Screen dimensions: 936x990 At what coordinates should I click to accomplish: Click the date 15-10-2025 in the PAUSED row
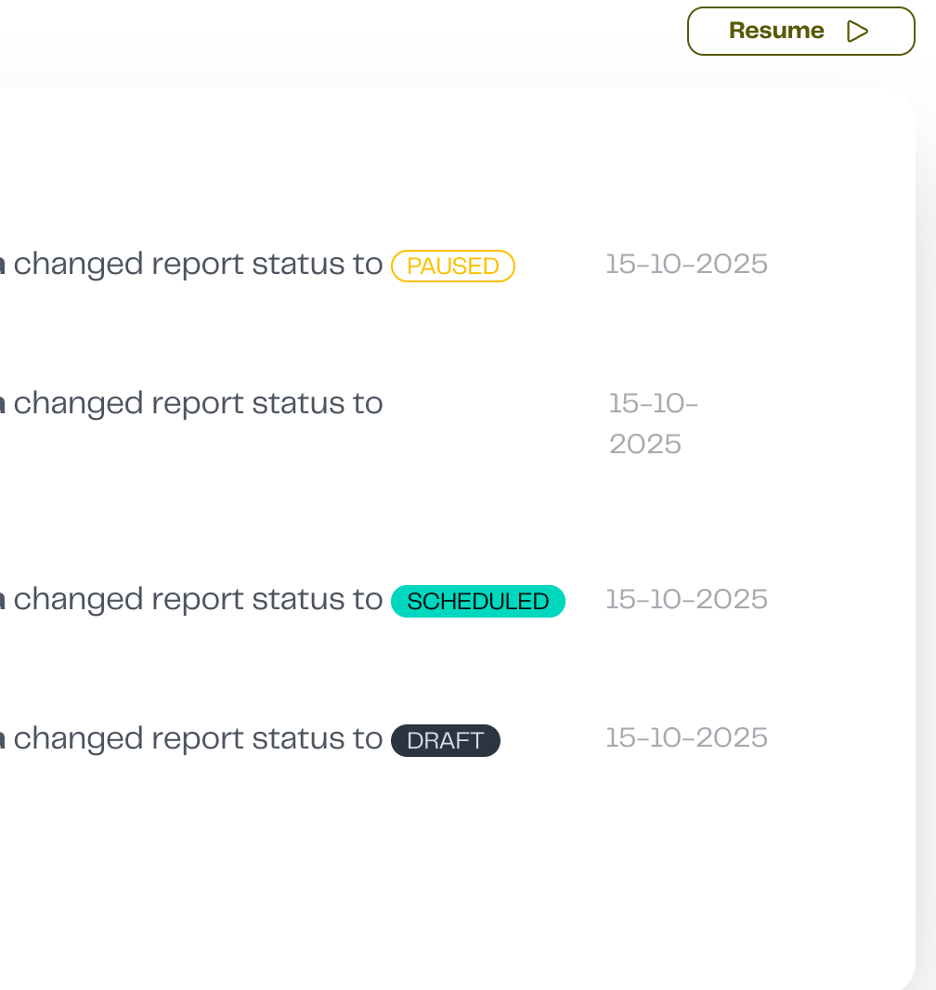(x=687, y=264)
